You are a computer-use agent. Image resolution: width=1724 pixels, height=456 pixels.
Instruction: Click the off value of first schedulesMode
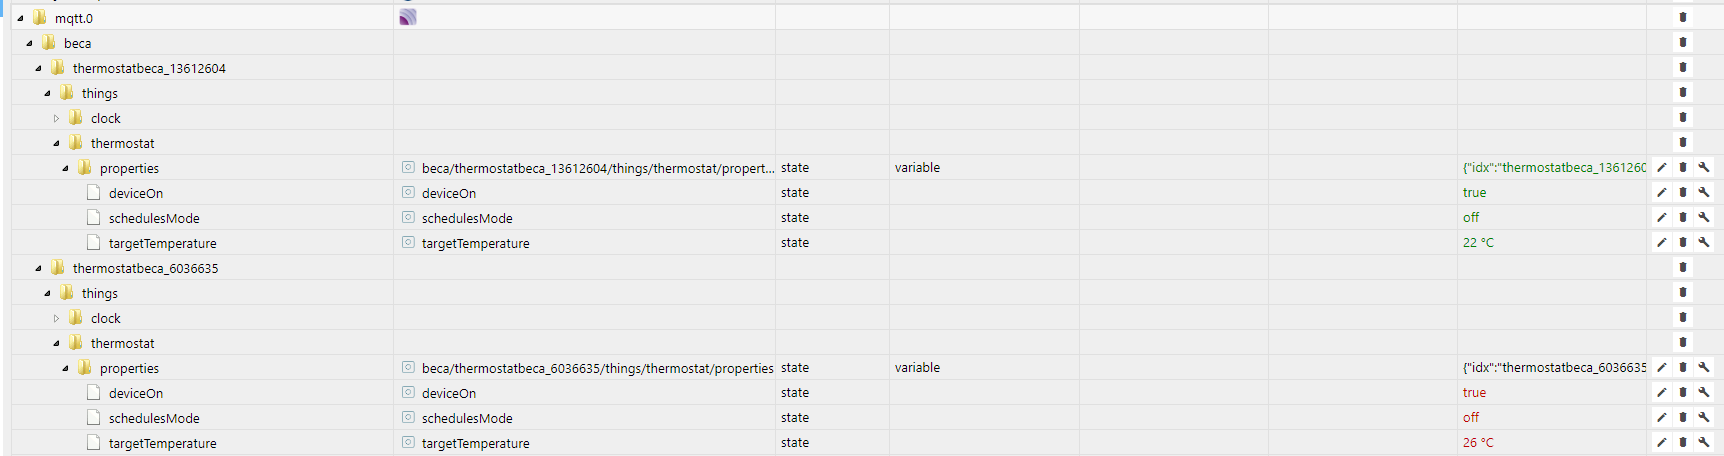pos(1471,218)
